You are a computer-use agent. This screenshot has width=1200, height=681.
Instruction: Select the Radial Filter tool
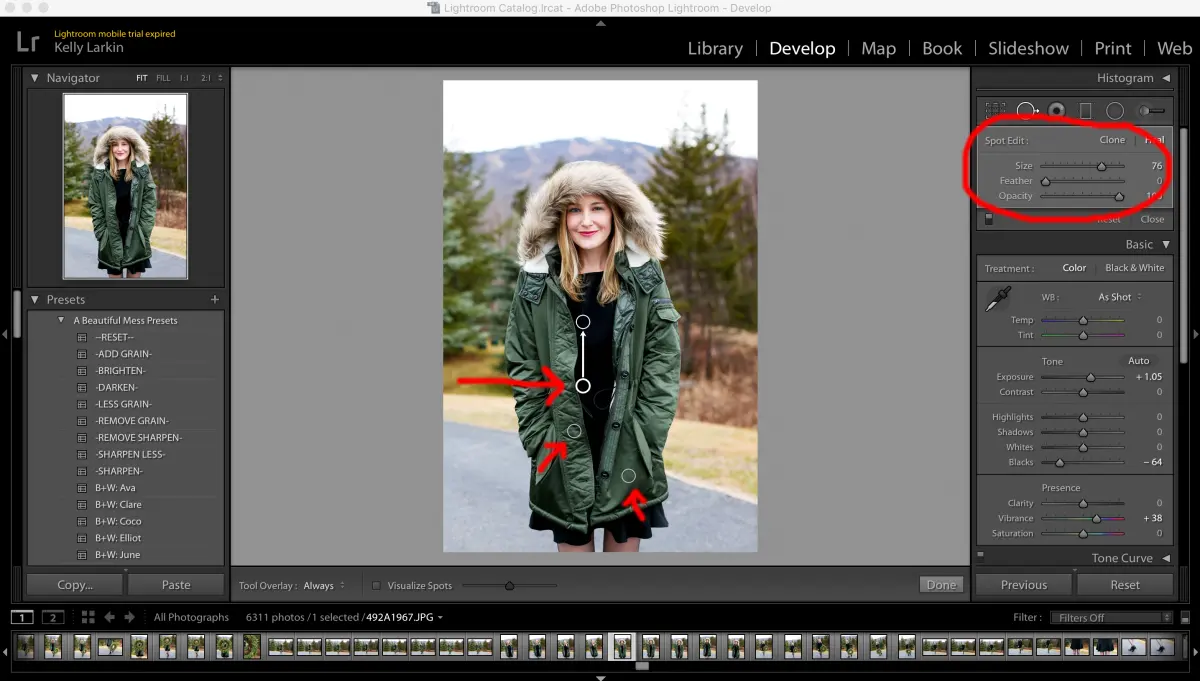pyautogui.click(x=1114, y=110)
